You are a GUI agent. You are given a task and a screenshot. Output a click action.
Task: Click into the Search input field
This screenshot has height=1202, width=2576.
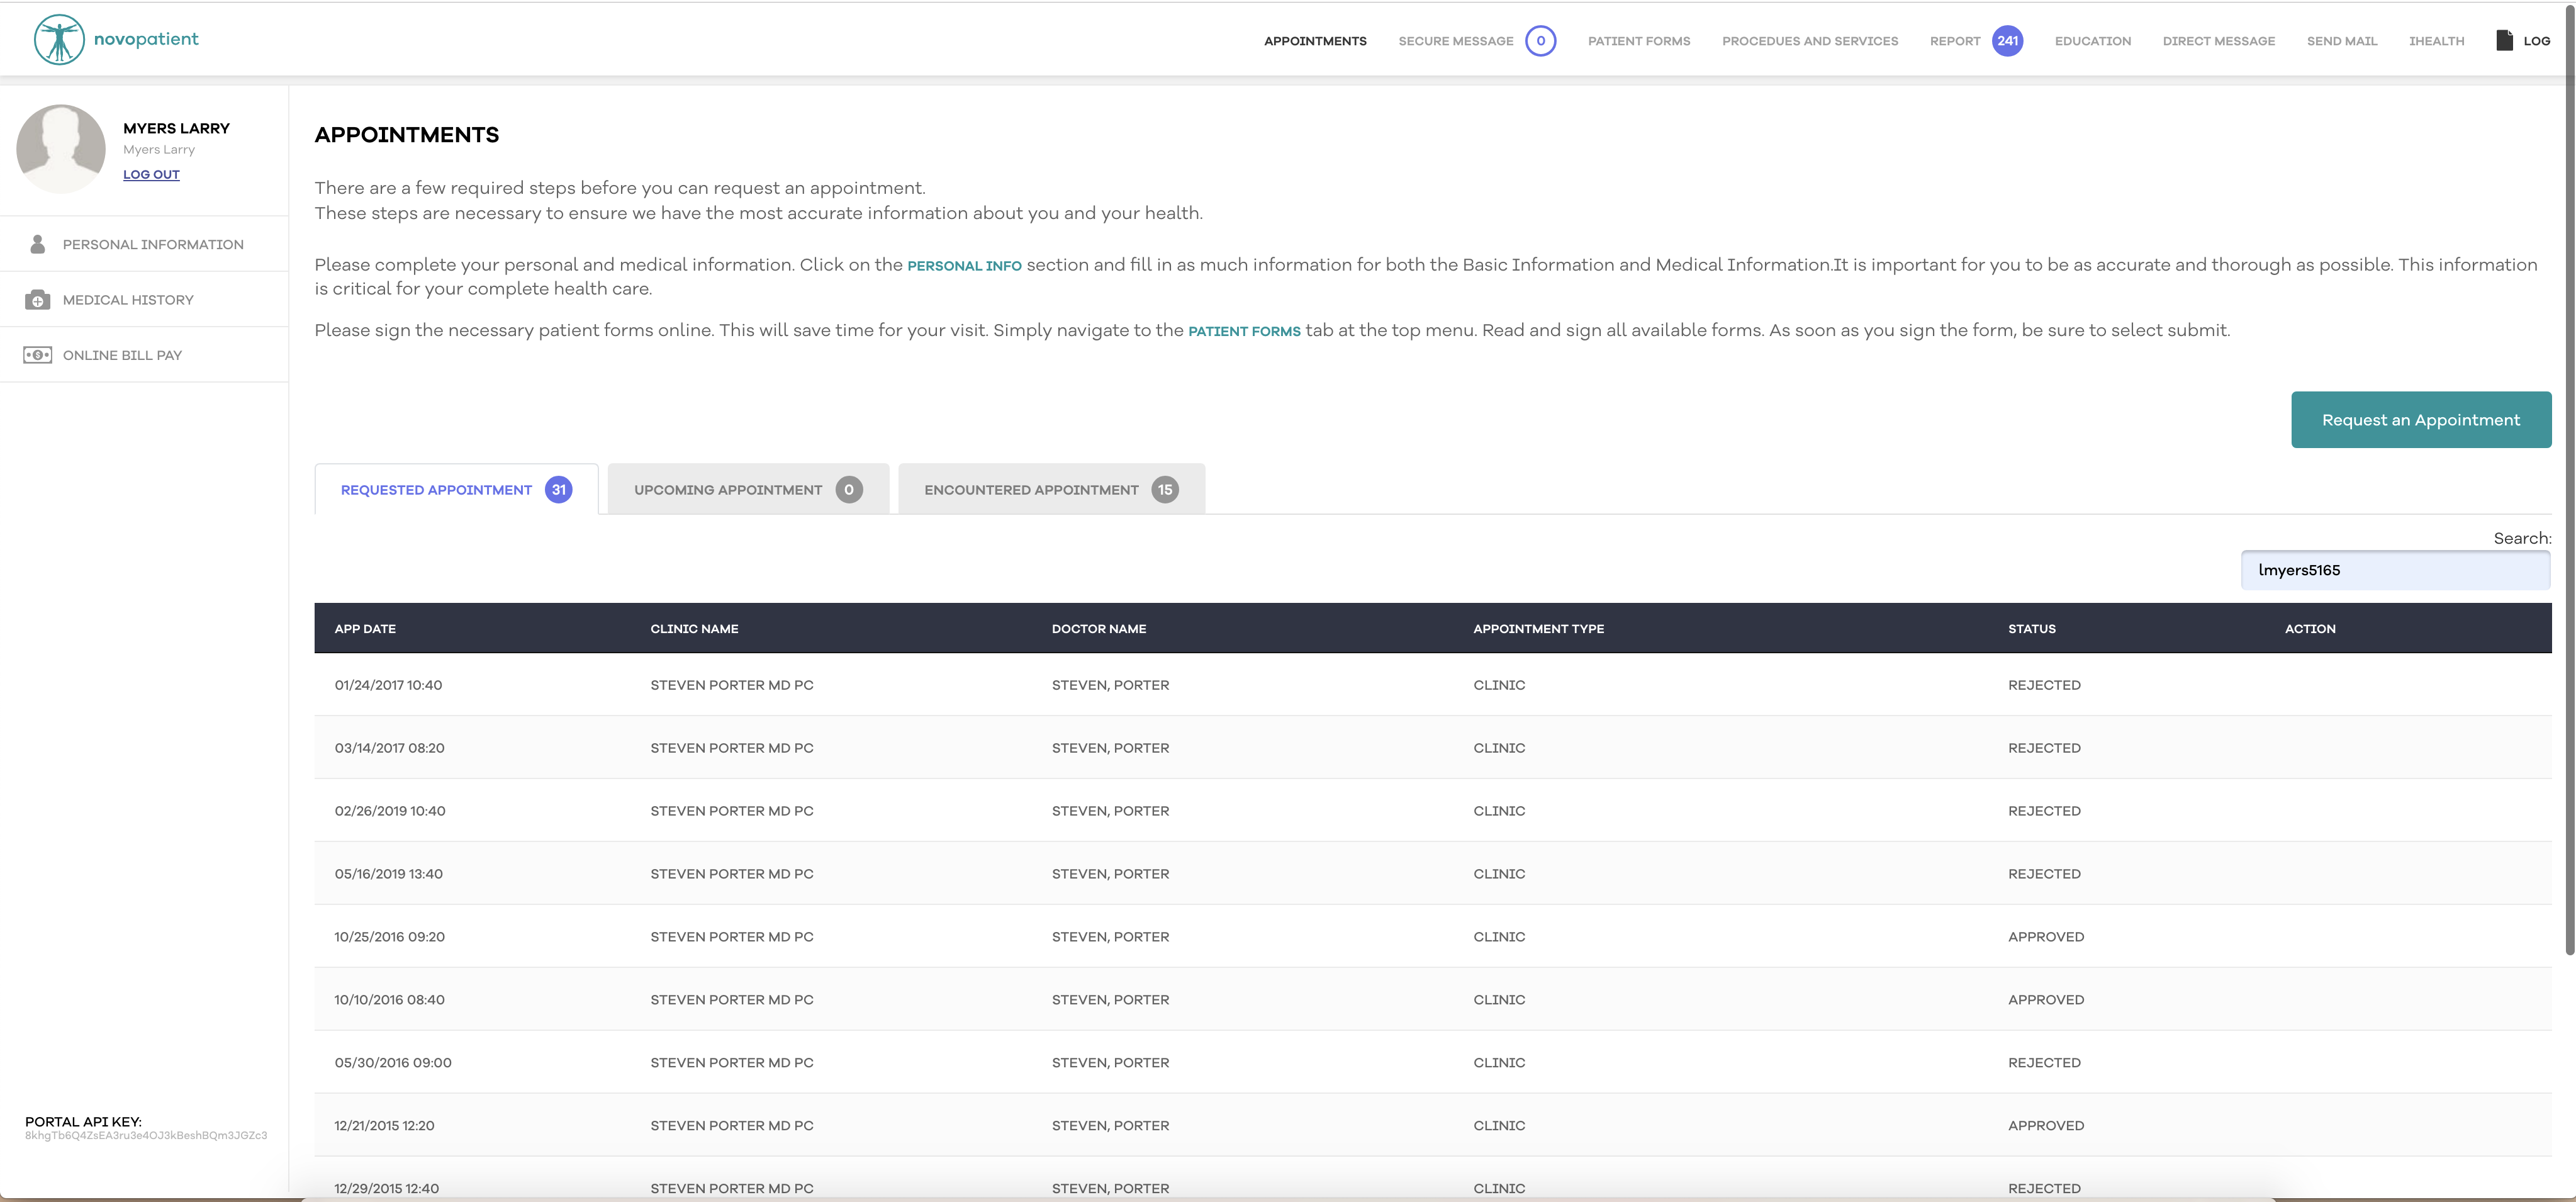pyautogui.click(x=2395, y=570)
